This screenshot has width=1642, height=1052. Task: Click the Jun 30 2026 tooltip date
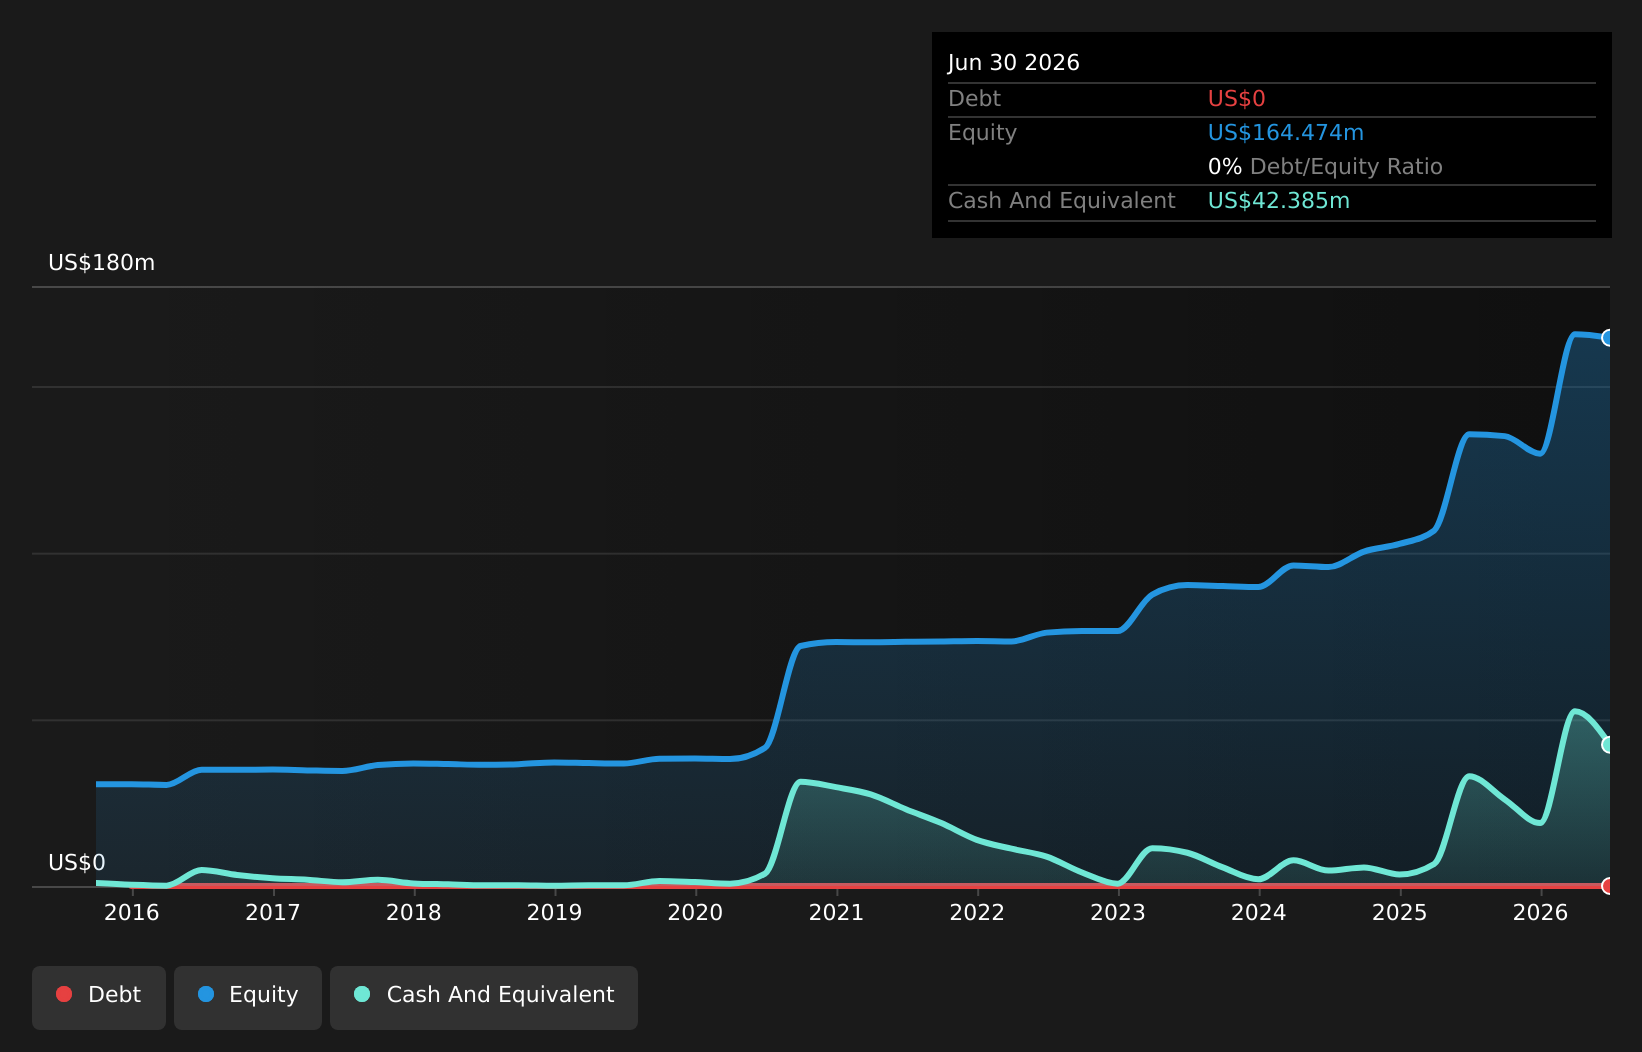(1014, 63)
